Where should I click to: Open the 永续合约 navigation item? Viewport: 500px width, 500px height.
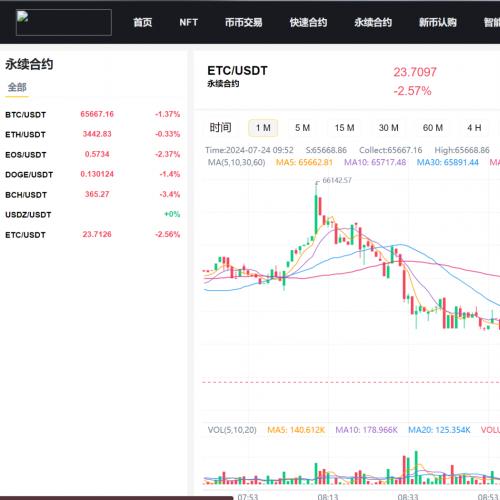click(373, 22)
